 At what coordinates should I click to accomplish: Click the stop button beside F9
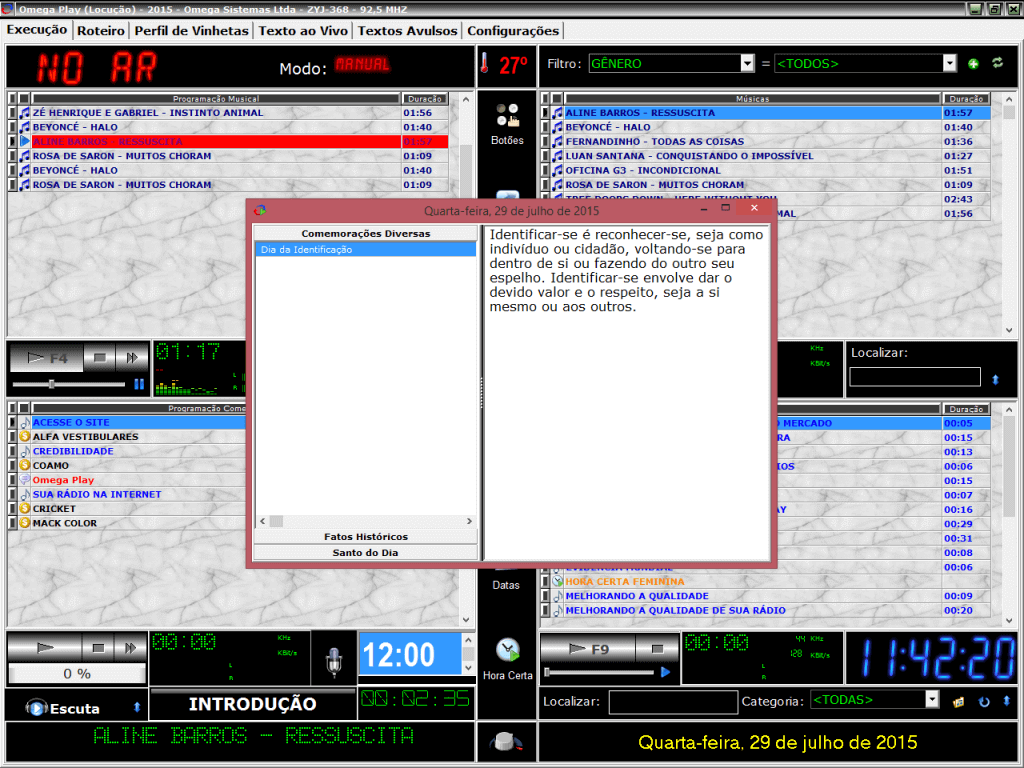[657, 648]
